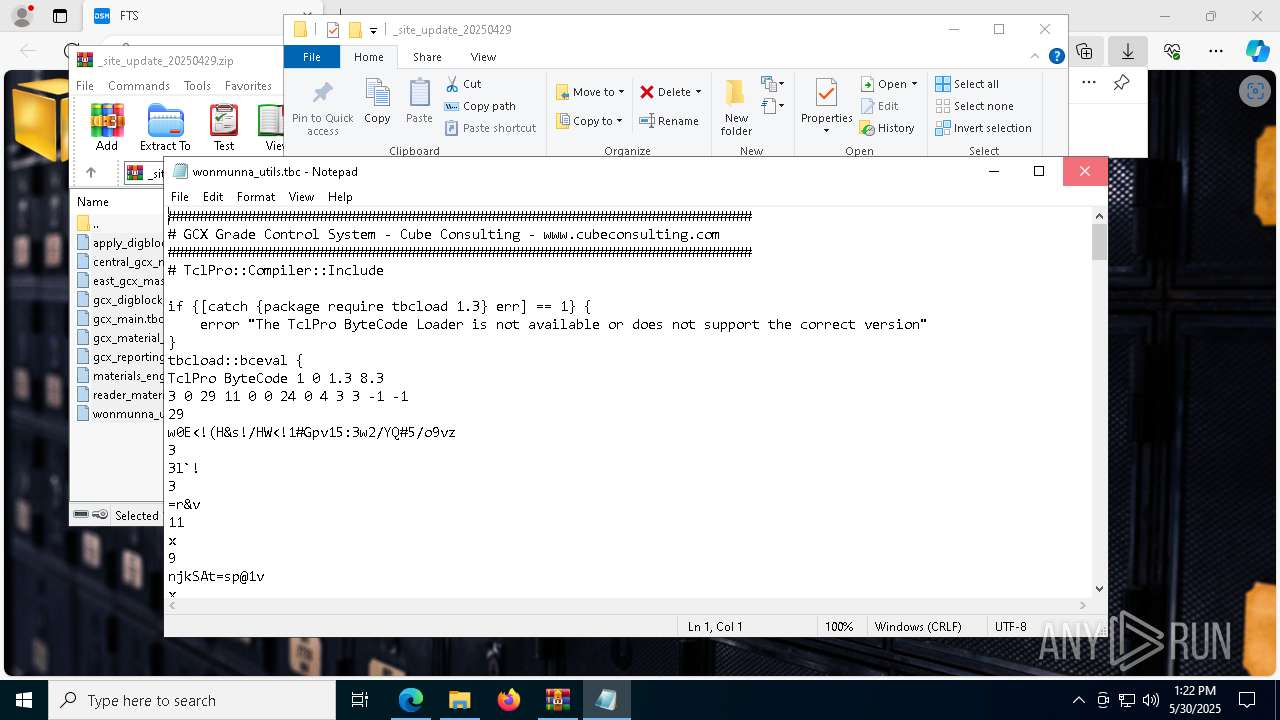1280x720 pixels.
Task: Click Select none in Explorer ribbon
Action: click(x=974, y=106)
